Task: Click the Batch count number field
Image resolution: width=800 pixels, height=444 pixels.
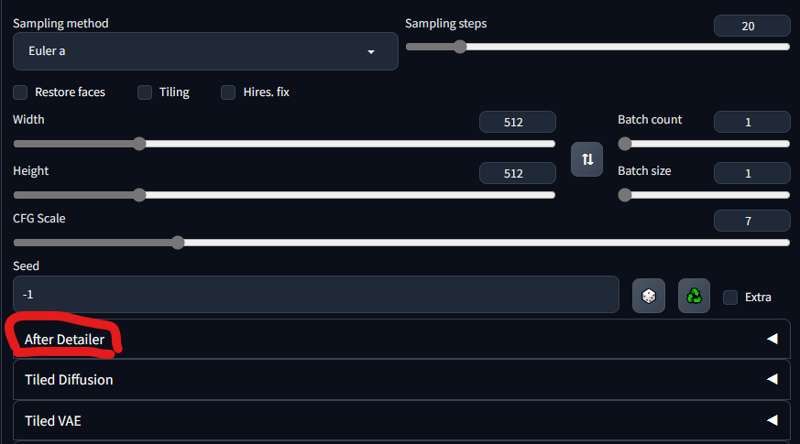Action: coord(752,122)
